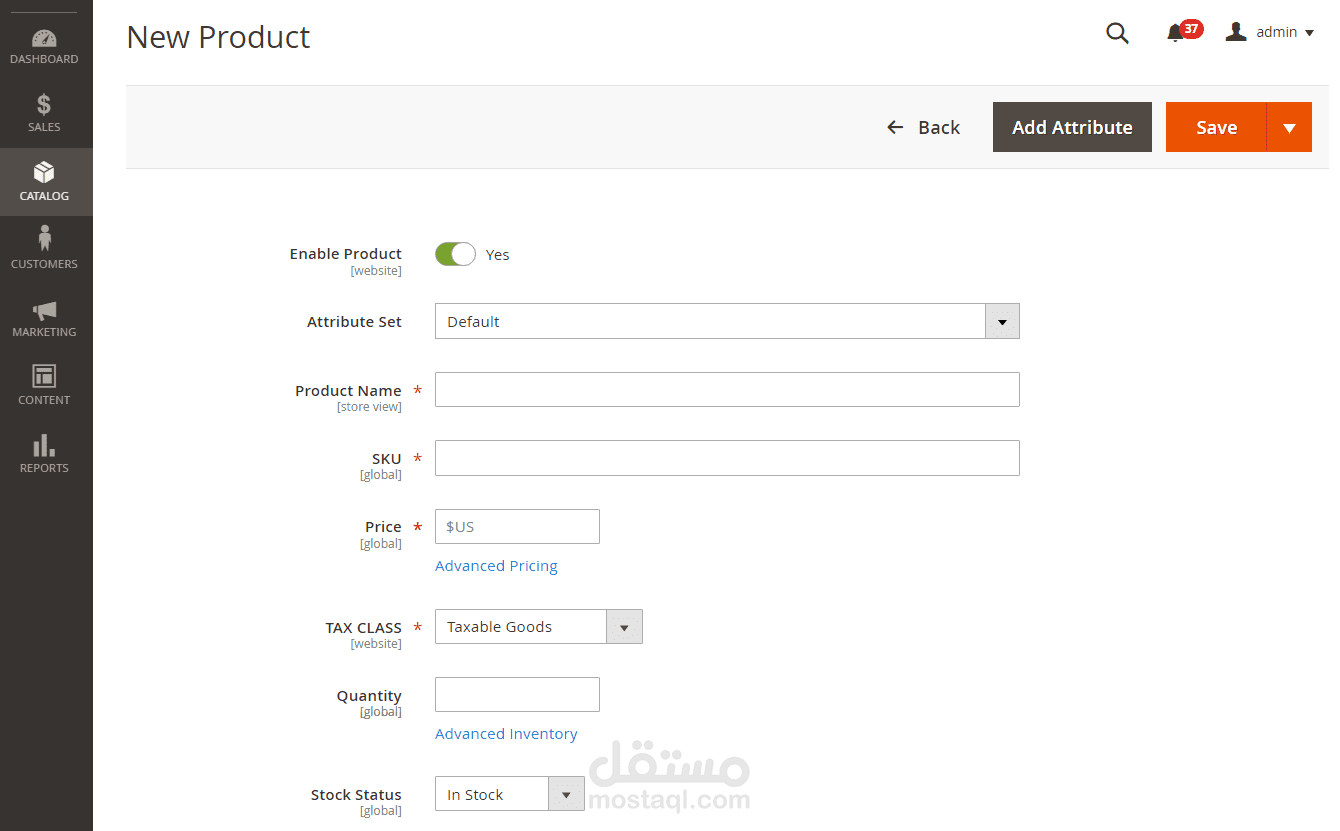Click the admin user avatar icon
1340x831 pixels.
tap(1236, 32)
